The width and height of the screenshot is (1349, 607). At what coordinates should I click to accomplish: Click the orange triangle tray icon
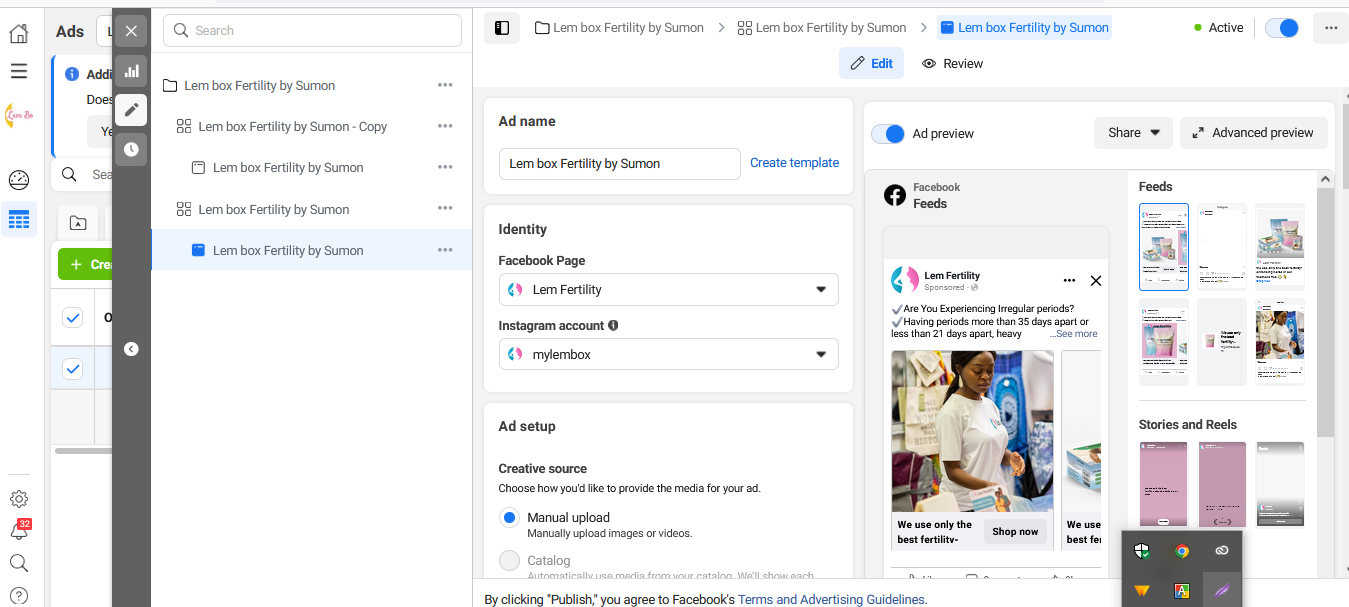coord(1142,590)
